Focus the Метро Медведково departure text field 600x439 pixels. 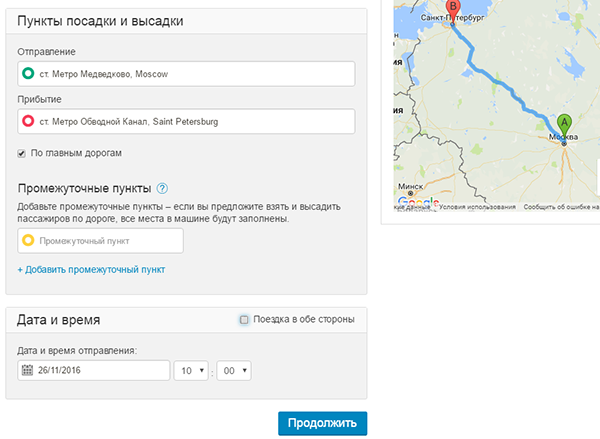[195, 74]
